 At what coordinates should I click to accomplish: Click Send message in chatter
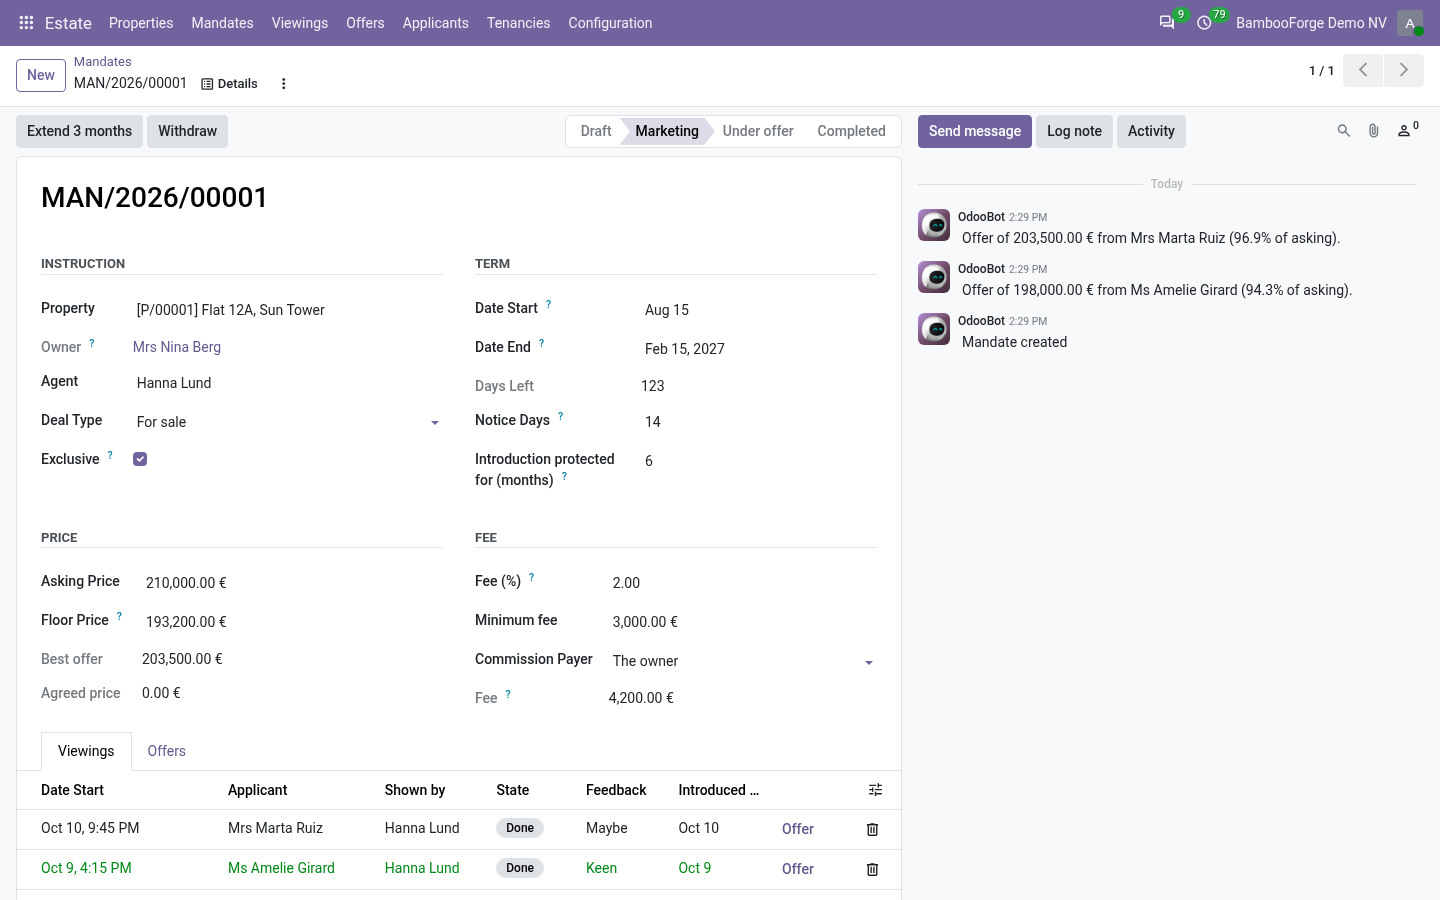(975, 131)
